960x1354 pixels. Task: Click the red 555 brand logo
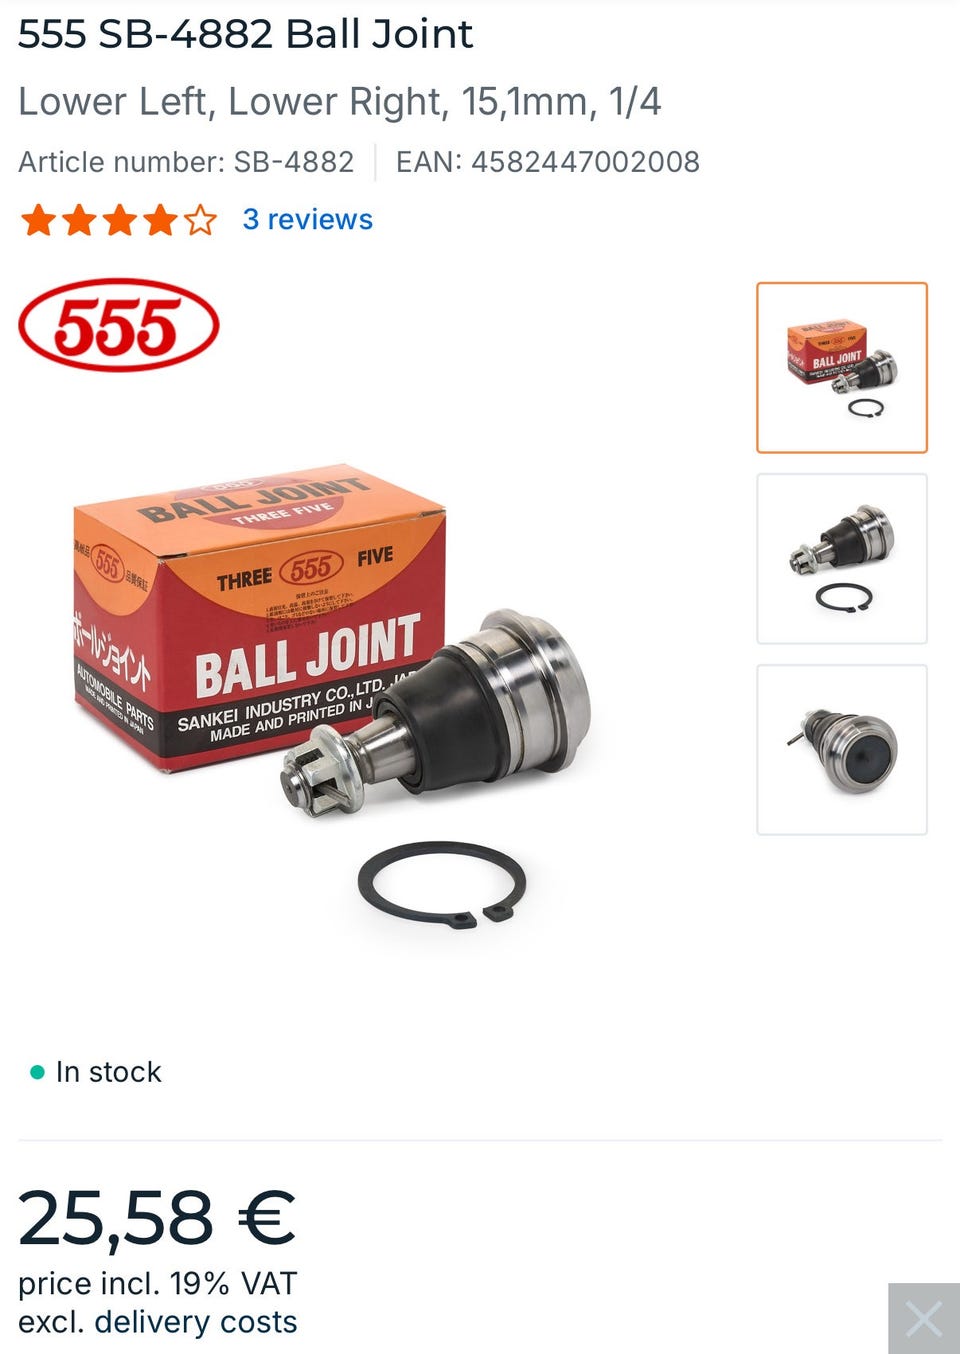click(118, 325)
